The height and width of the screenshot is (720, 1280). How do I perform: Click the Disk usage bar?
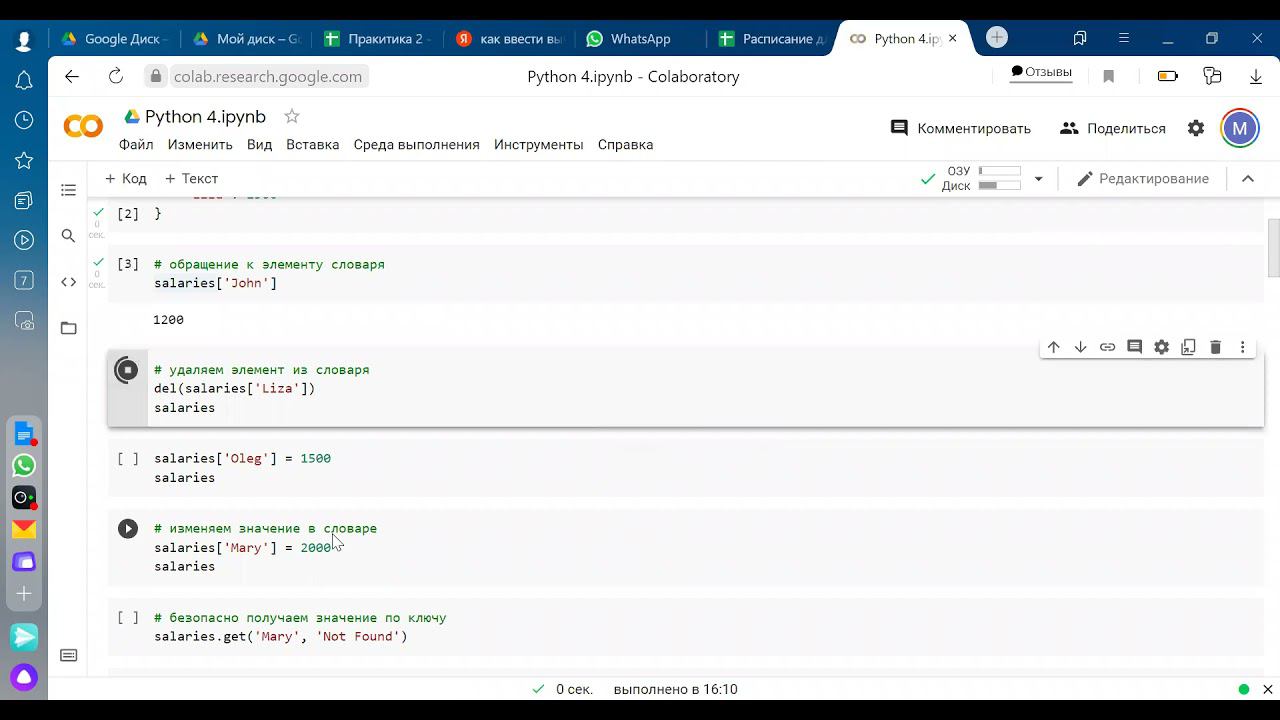click(x=1000, y=186)
